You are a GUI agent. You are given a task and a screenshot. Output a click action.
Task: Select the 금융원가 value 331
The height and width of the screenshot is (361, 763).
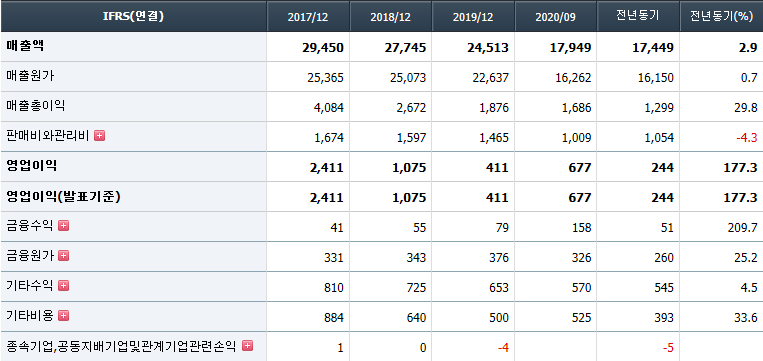(x=334, y=257)
